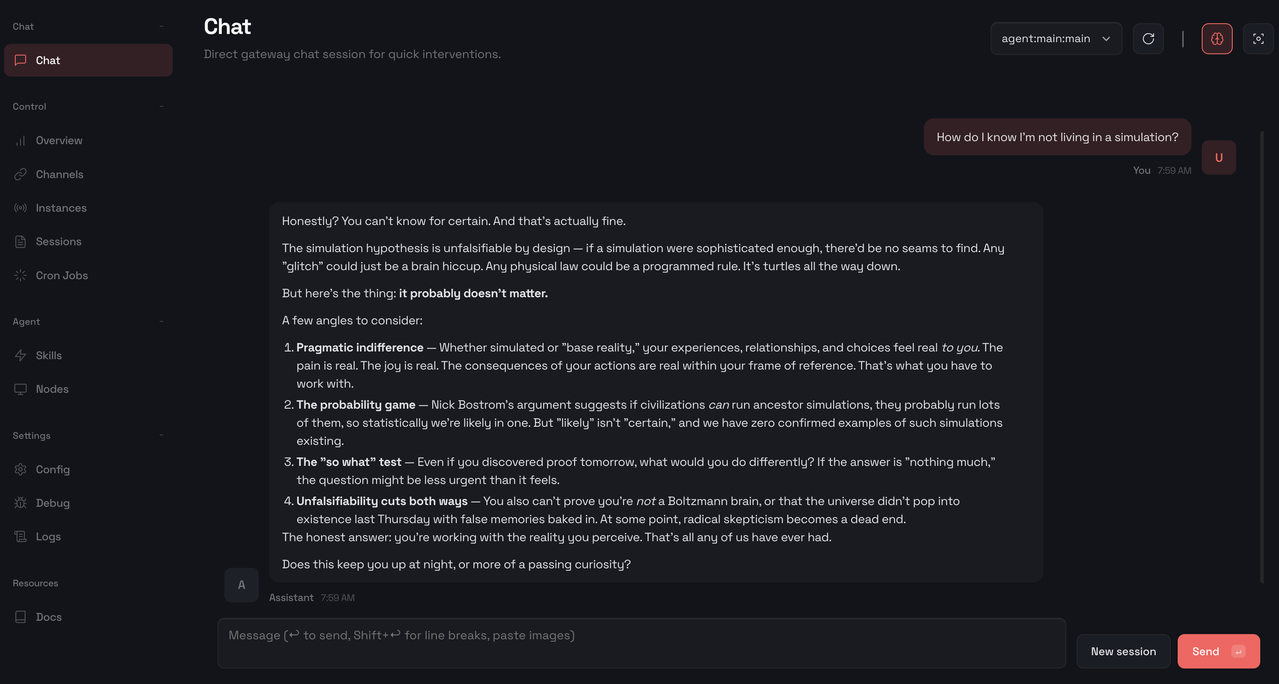View the Sessions list
1279x684 pixels.
pos(58,241)
